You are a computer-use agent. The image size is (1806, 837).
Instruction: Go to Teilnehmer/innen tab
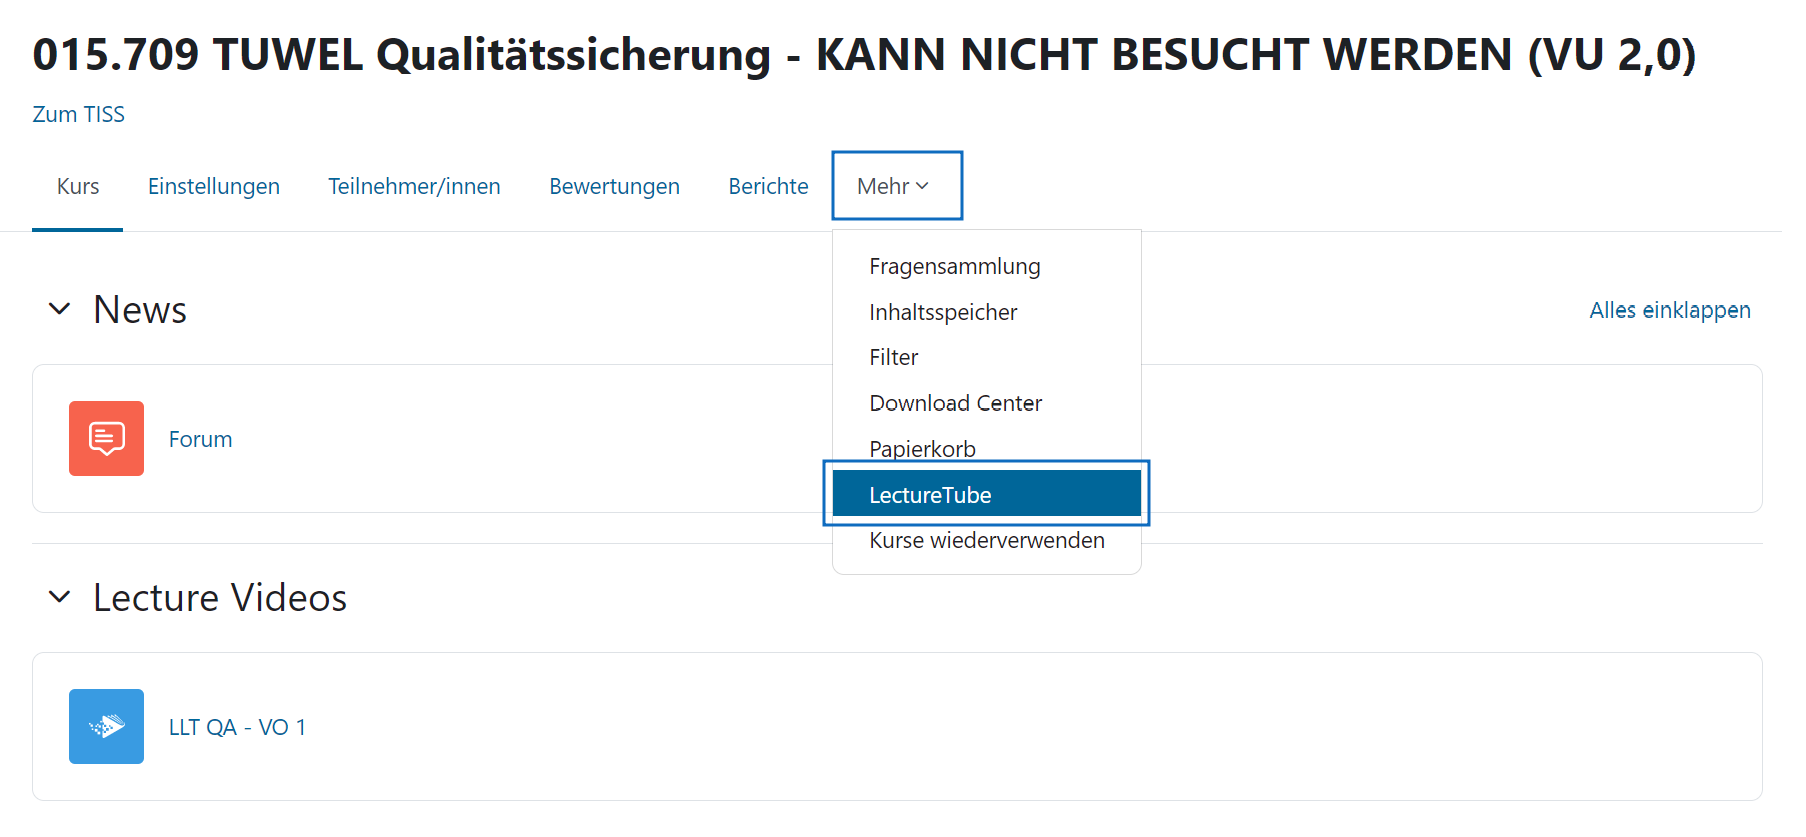414,186
